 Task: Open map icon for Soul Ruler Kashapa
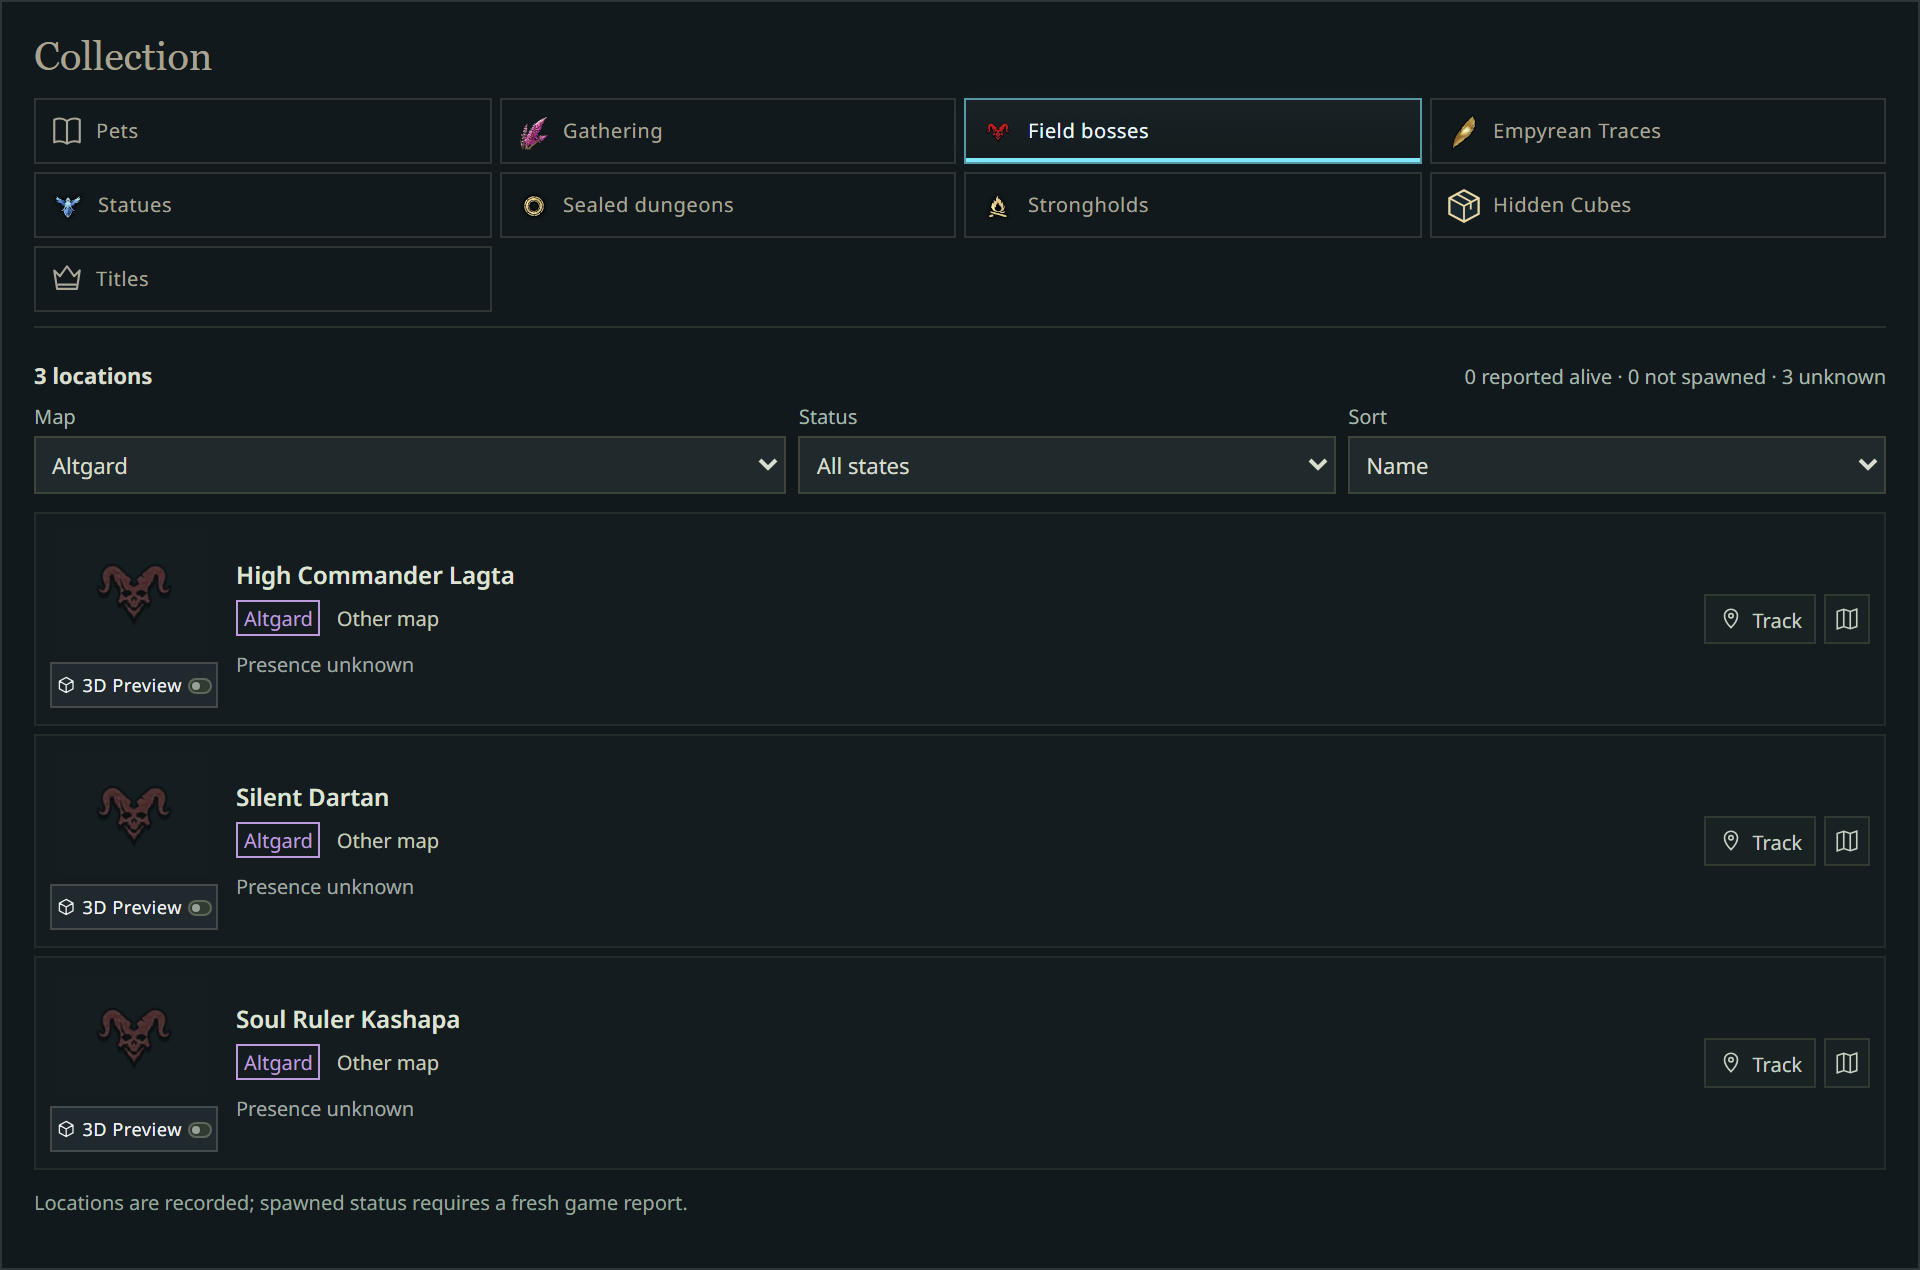click(1847, 1063)
